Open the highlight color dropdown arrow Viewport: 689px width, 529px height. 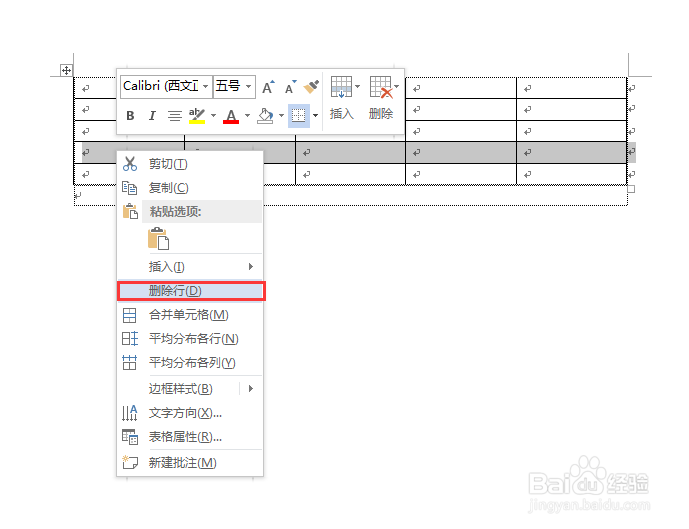(214, 116)
